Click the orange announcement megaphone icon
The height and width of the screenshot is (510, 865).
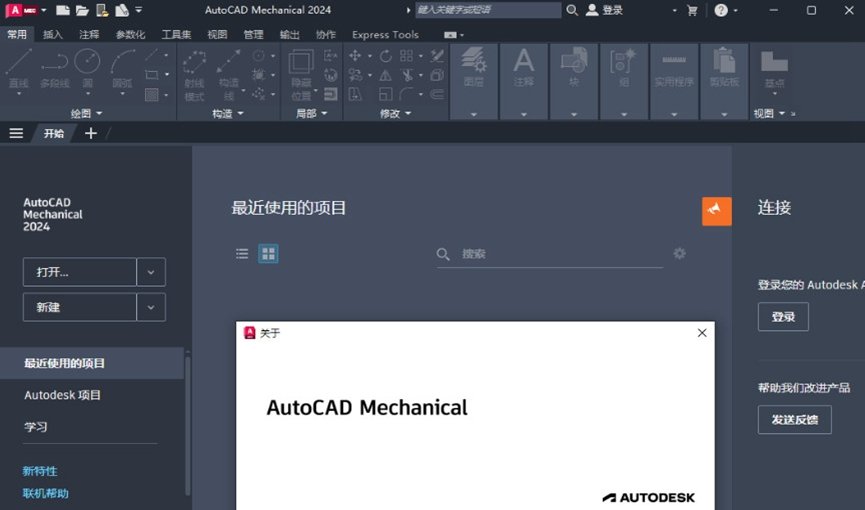tap(717, 211)
